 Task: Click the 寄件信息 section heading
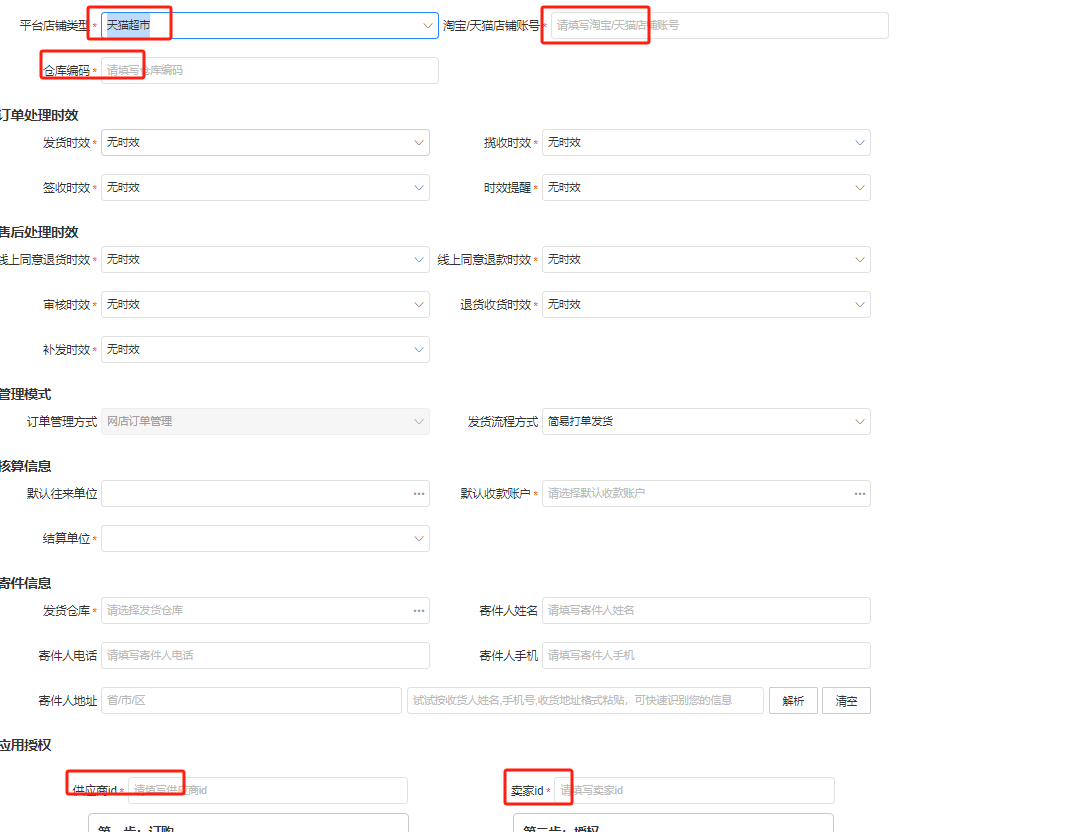click(x=26, y=583)
